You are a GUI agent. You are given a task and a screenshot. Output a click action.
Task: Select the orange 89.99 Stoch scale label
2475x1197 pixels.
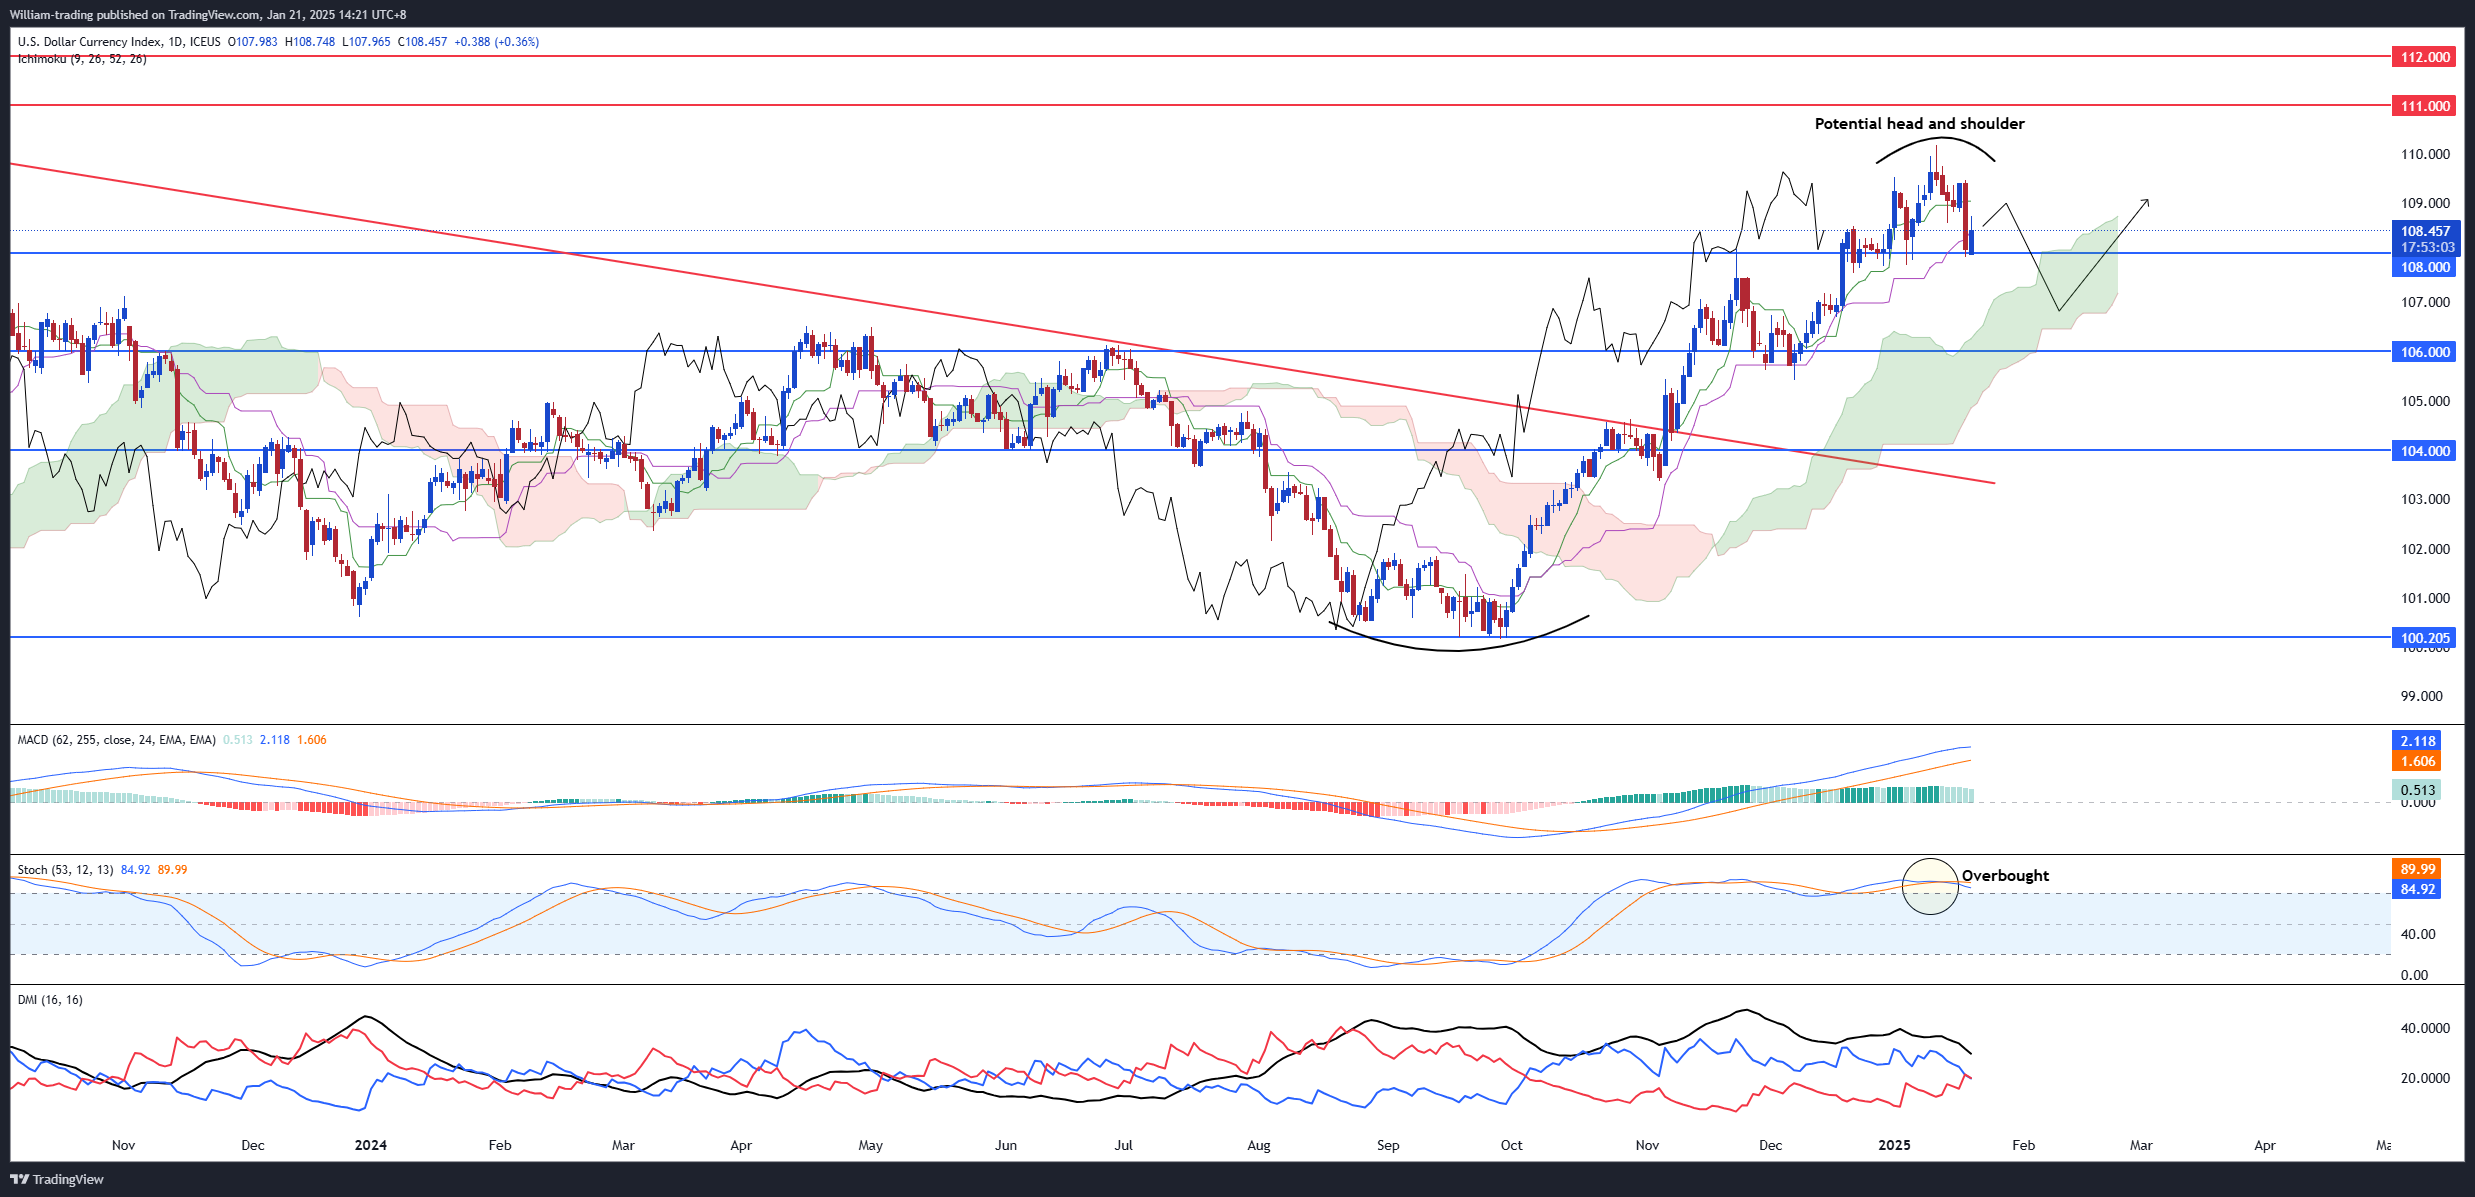coord(2417,869)
